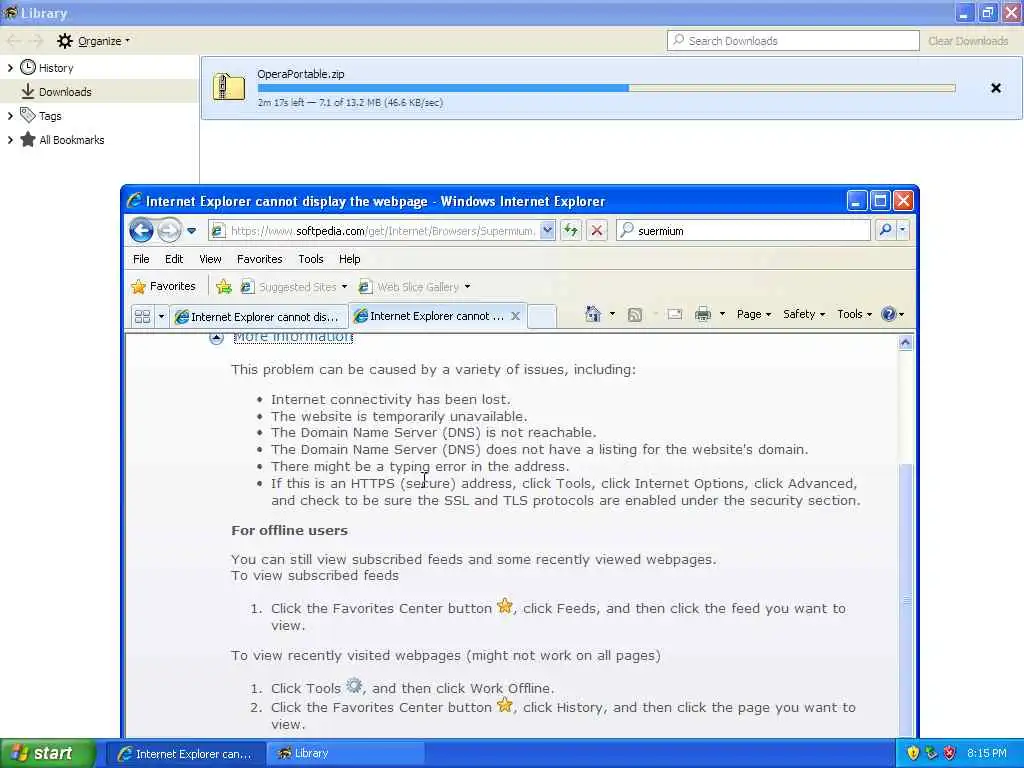The image size is (1024, 768).
Task: Click the IE Back navigation arrow
Action: point(141,231)
